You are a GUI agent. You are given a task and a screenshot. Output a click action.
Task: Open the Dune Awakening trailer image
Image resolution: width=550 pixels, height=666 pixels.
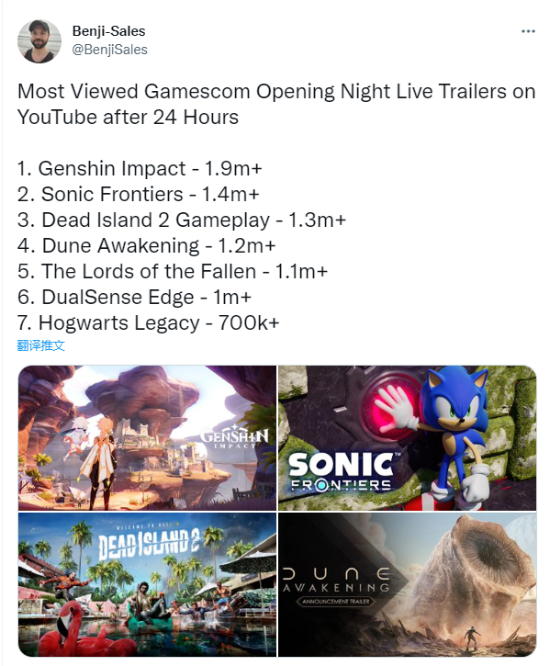(x=407, y=584)
